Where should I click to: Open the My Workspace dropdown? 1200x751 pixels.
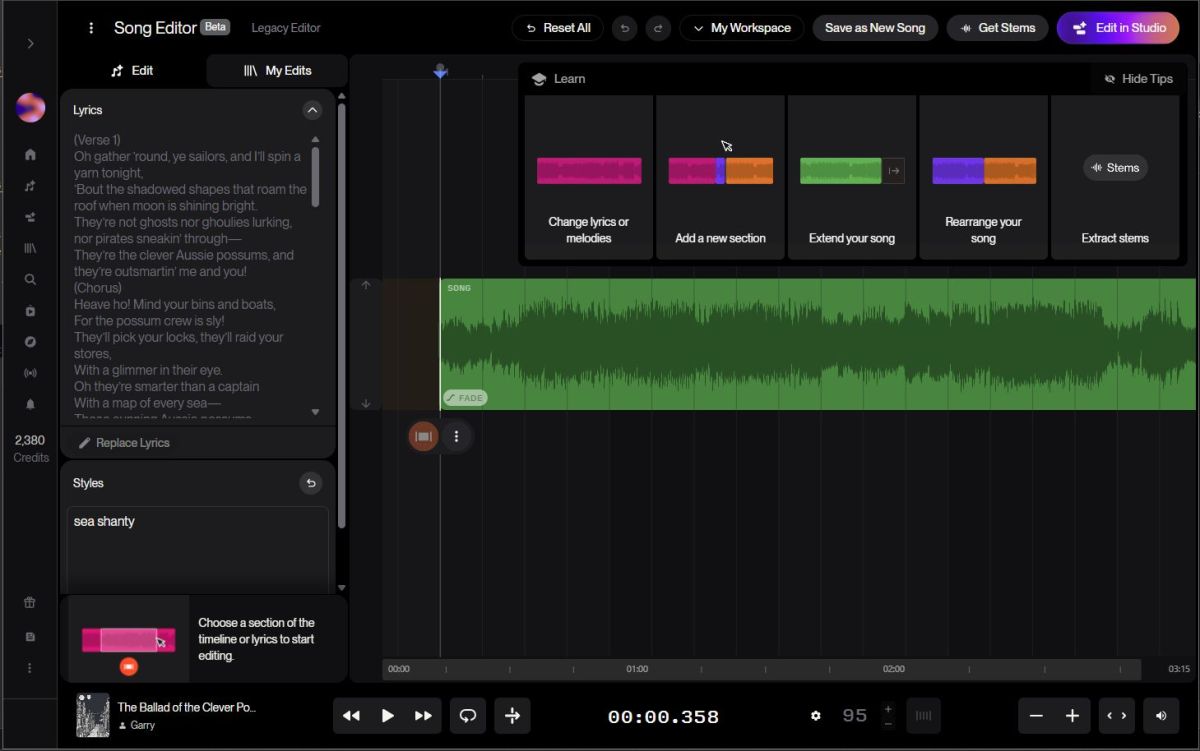pos(741,28)
